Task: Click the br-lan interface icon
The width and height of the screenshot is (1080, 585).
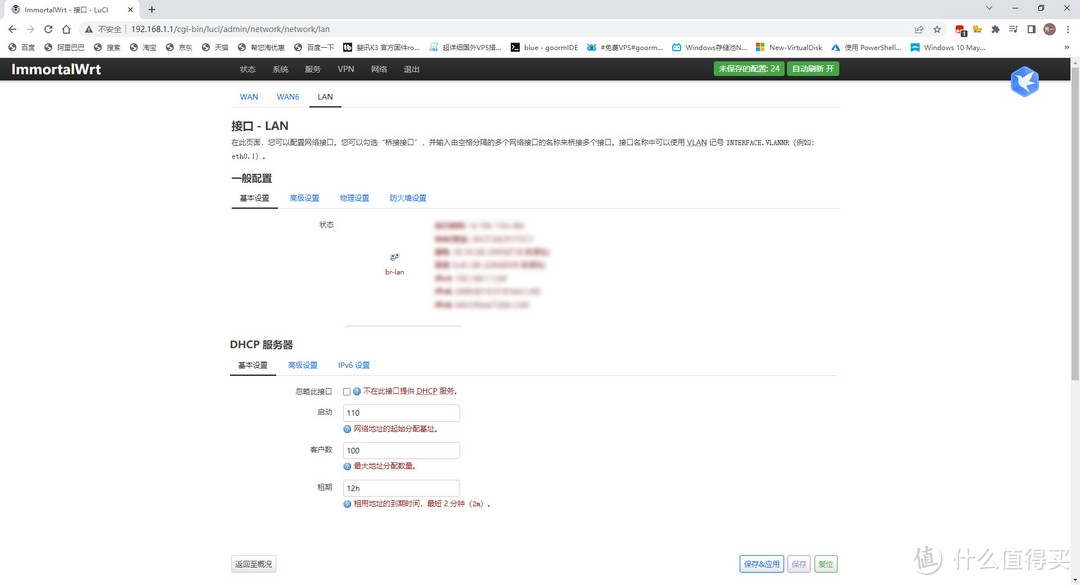Action: (x=394, y=258)
